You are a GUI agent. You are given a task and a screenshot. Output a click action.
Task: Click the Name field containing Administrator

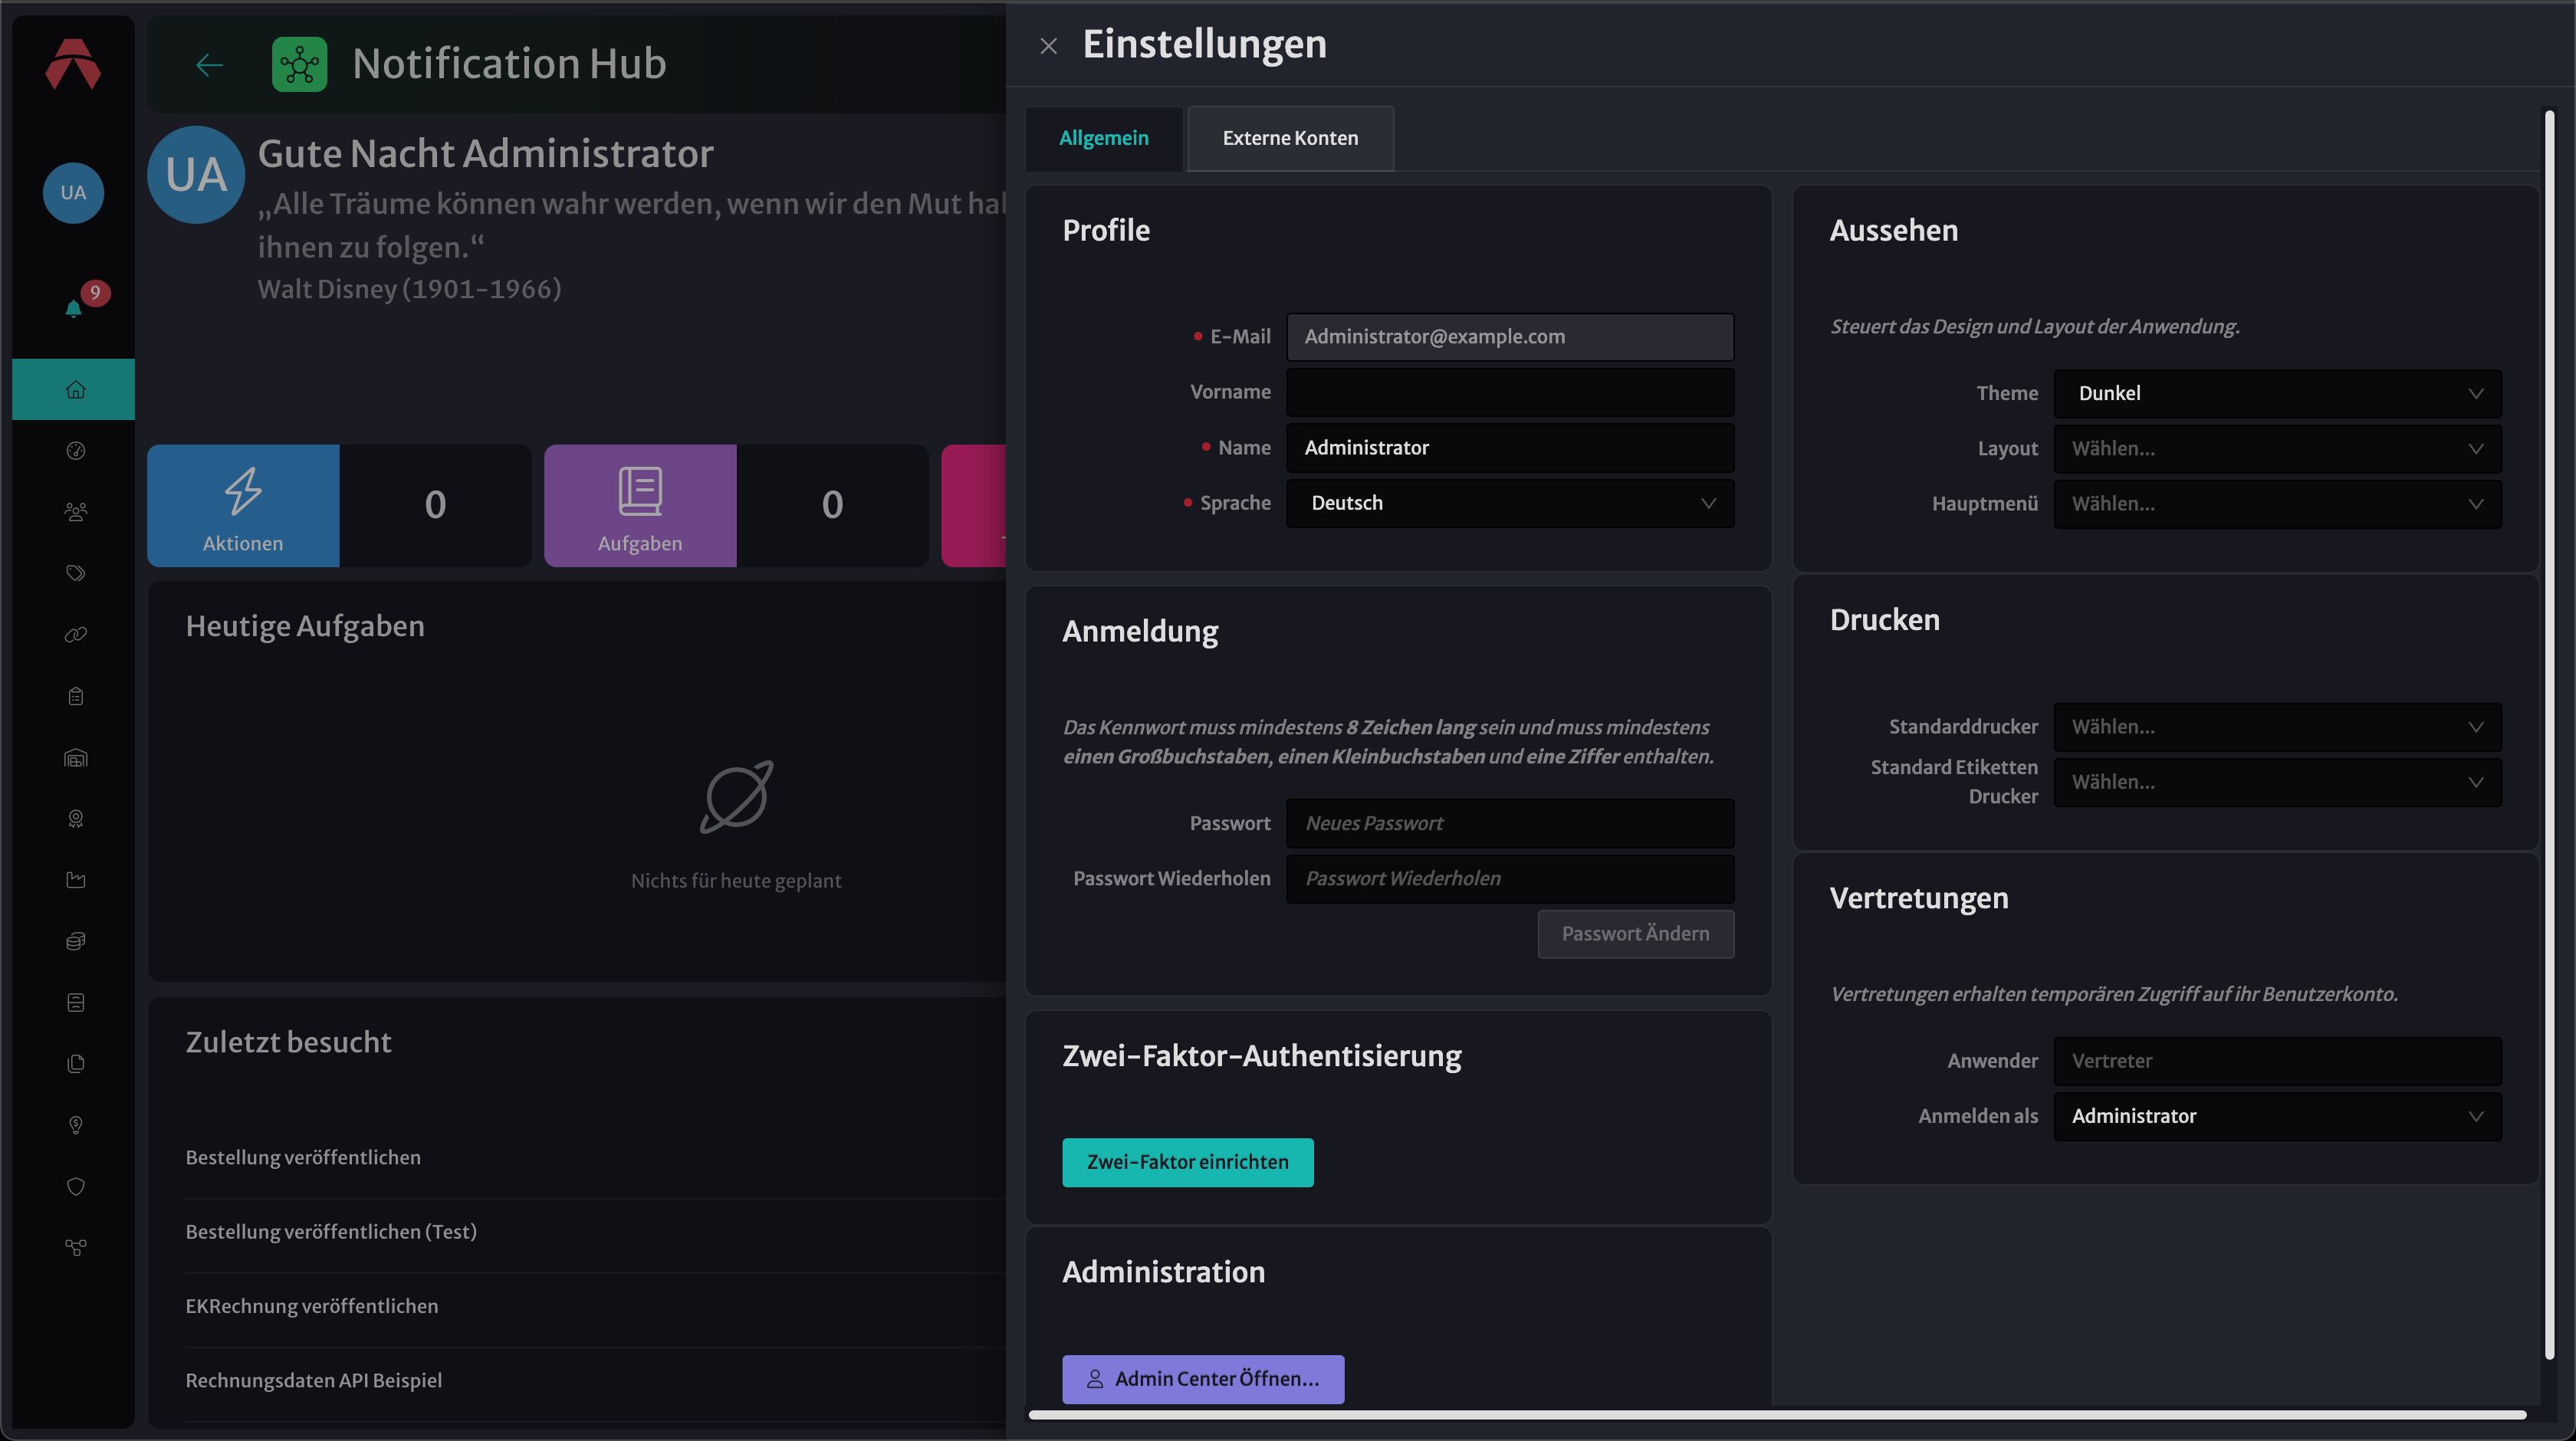point(1510,447)
